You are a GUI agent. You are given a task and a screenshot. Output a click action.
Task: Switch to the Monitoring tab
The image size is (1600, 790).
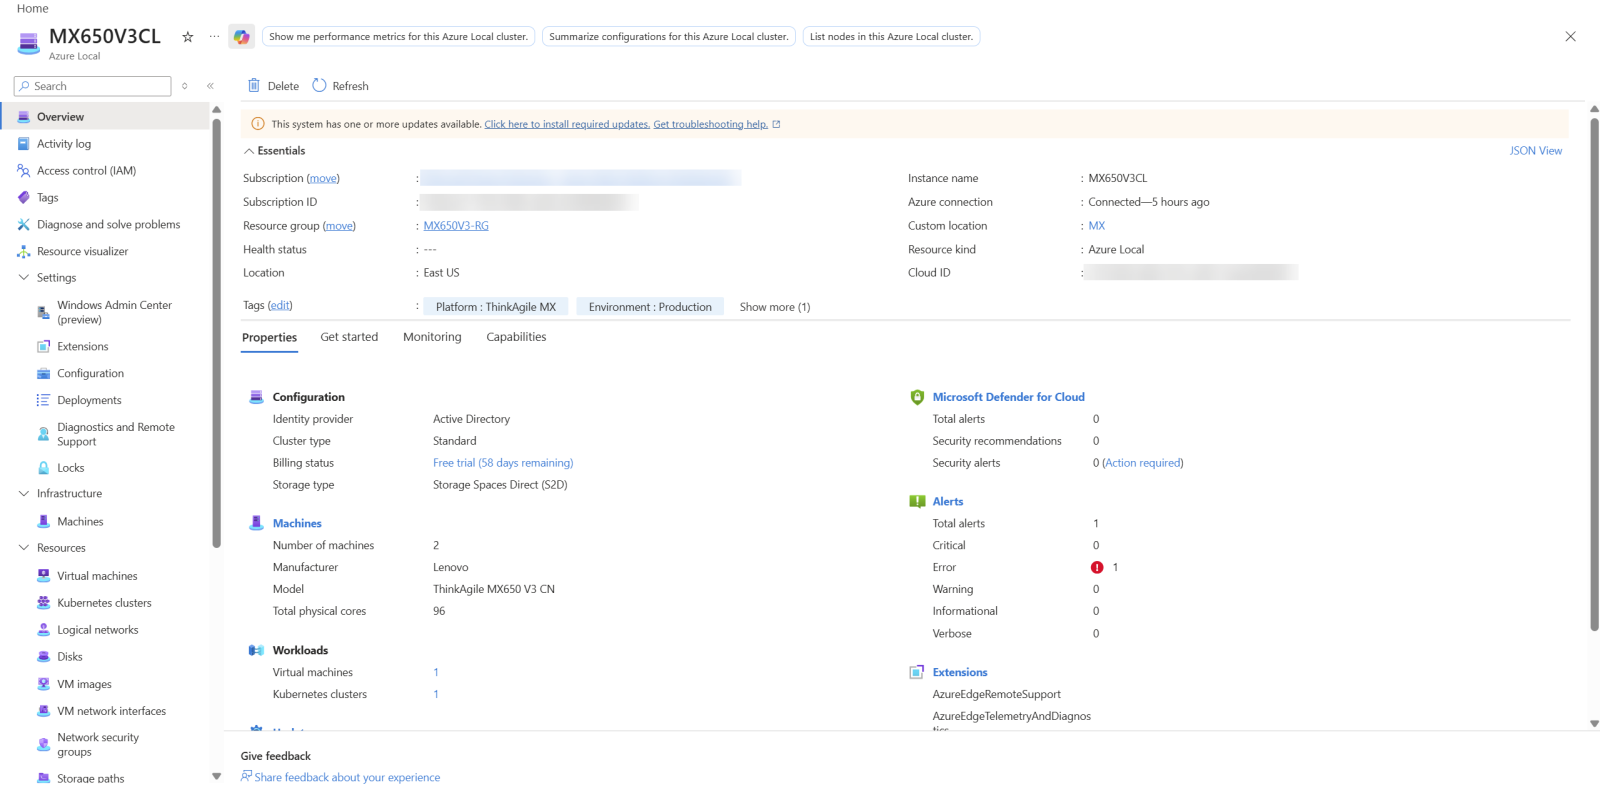point(432,337)
